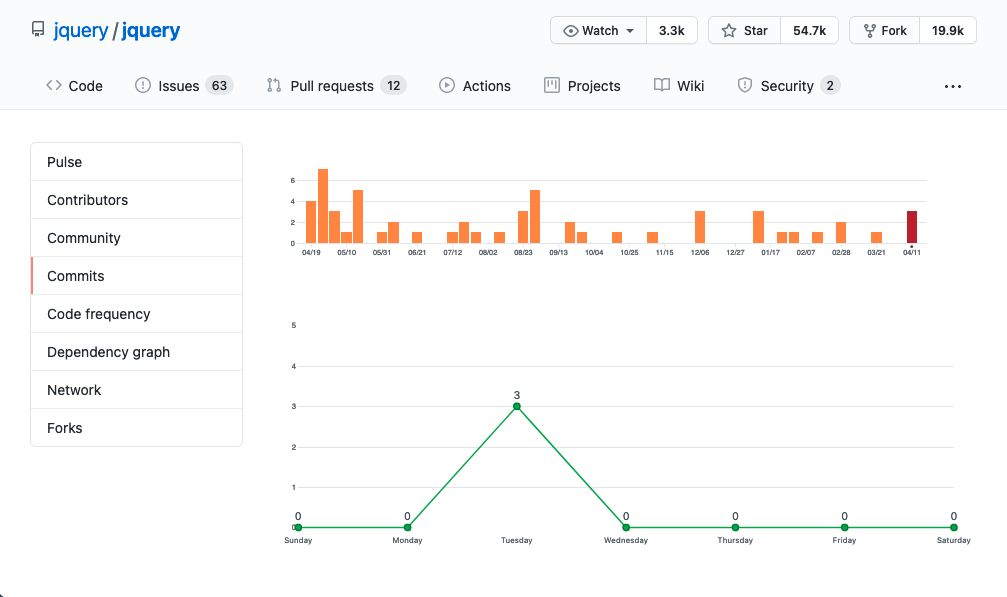Viewport: 1007px width, 597px height.
Task: Expand the Watch dropdown caret
Action: [x=630, y=31]
